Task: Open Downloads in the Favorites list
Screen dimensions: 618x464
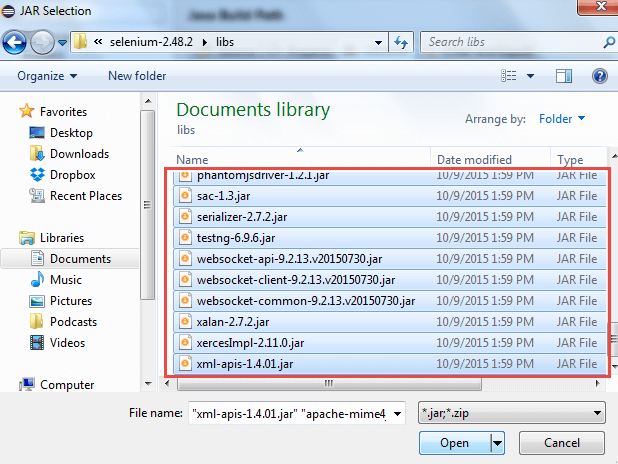Action: click(79, 154)
